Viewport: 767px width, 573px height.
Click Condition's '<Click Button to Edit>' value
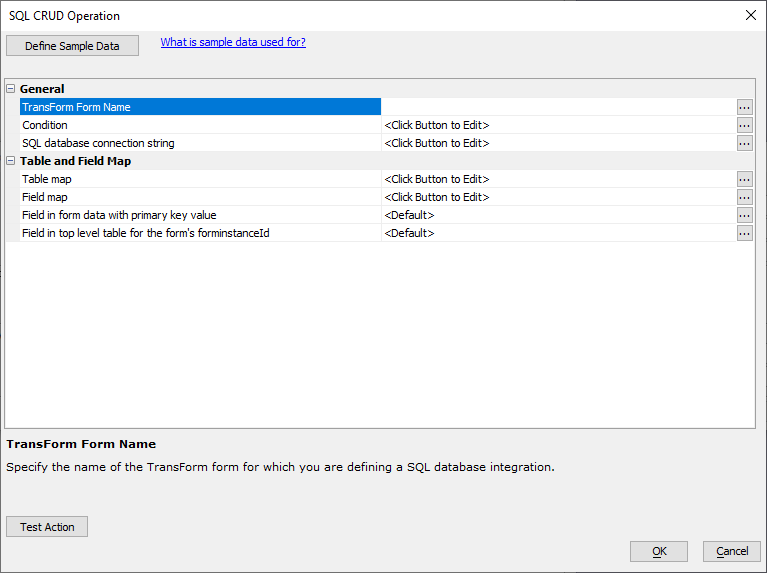437,125
